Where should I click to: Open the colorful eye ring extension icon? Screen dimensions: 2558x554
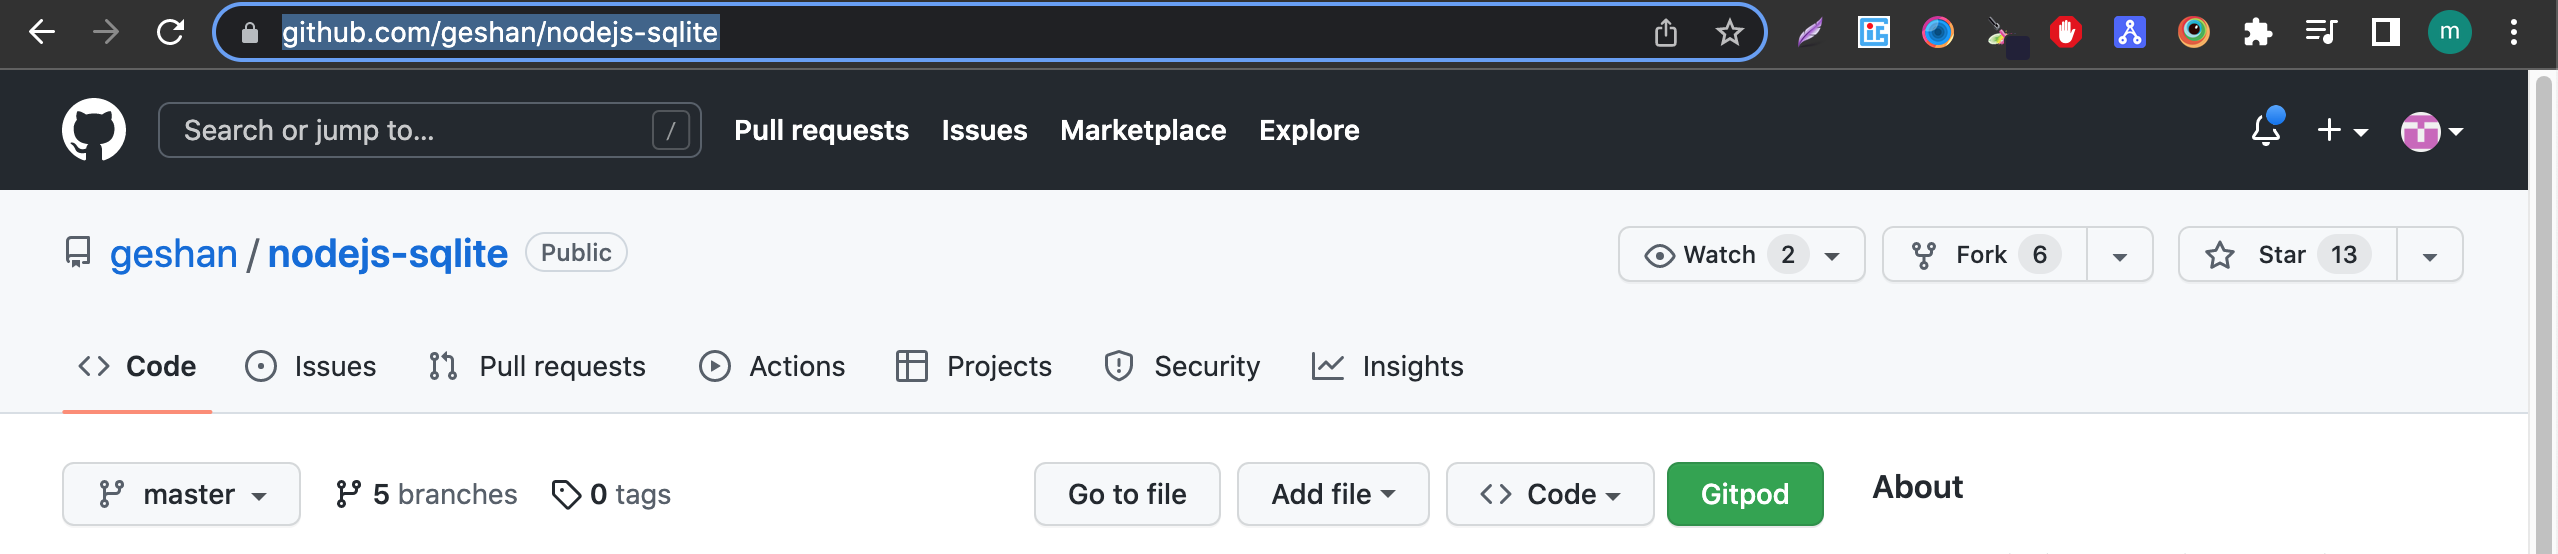click(x=2194, y=33)
